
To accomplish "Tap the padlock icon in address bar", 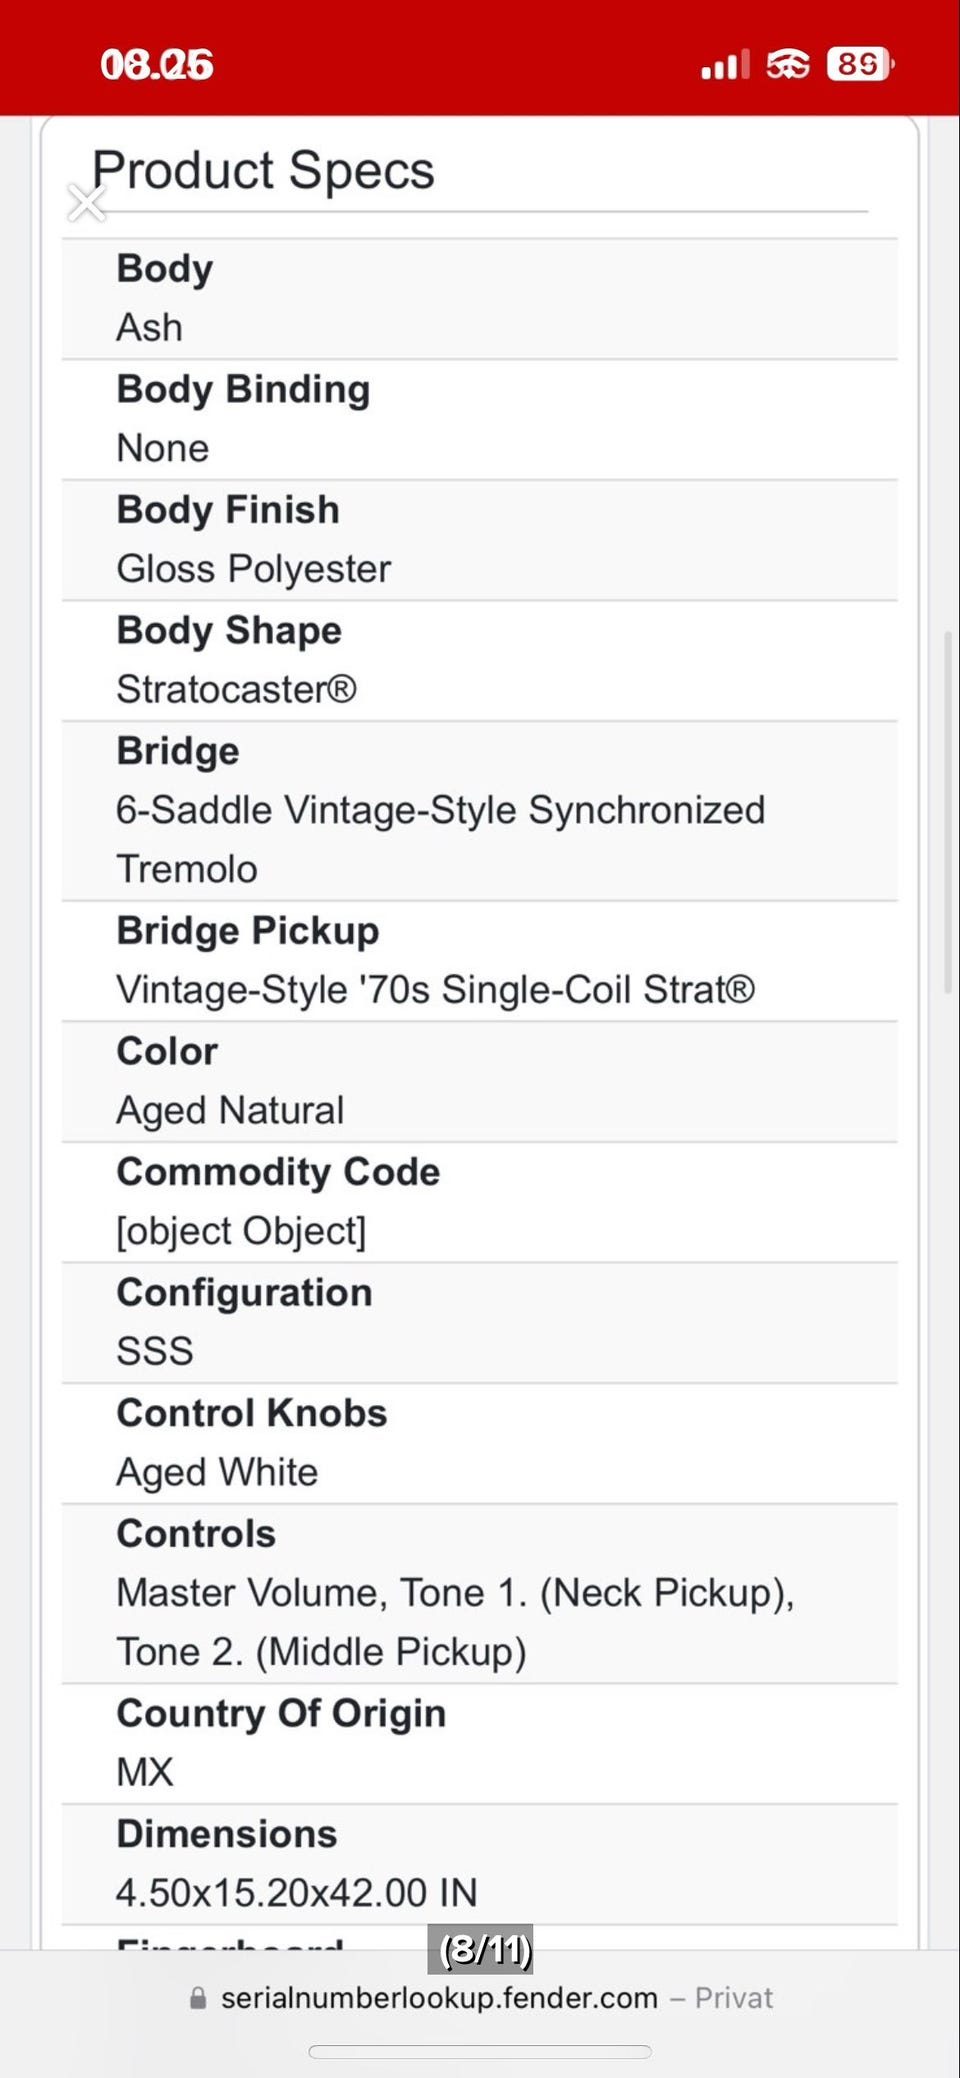I will point(198,1998).
